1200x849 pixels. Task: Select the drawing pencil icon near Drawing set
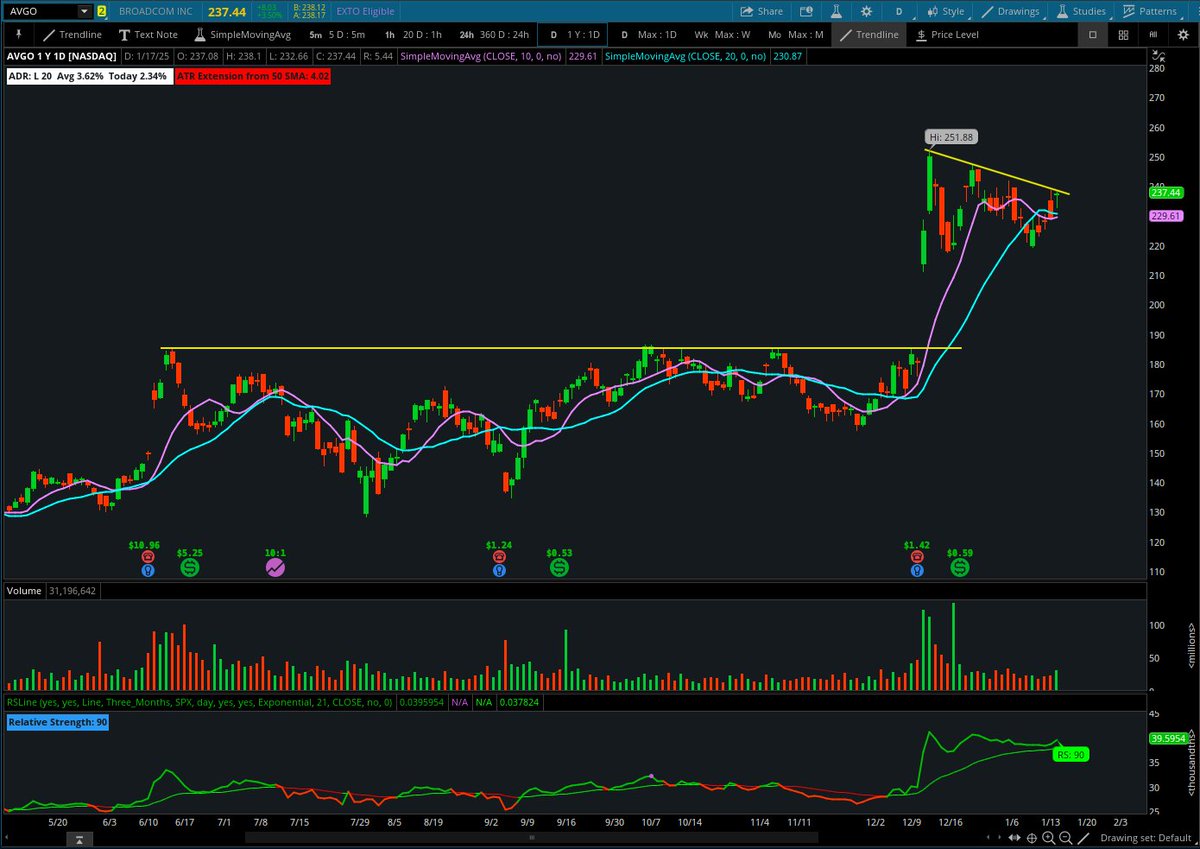click(1081, 838)
